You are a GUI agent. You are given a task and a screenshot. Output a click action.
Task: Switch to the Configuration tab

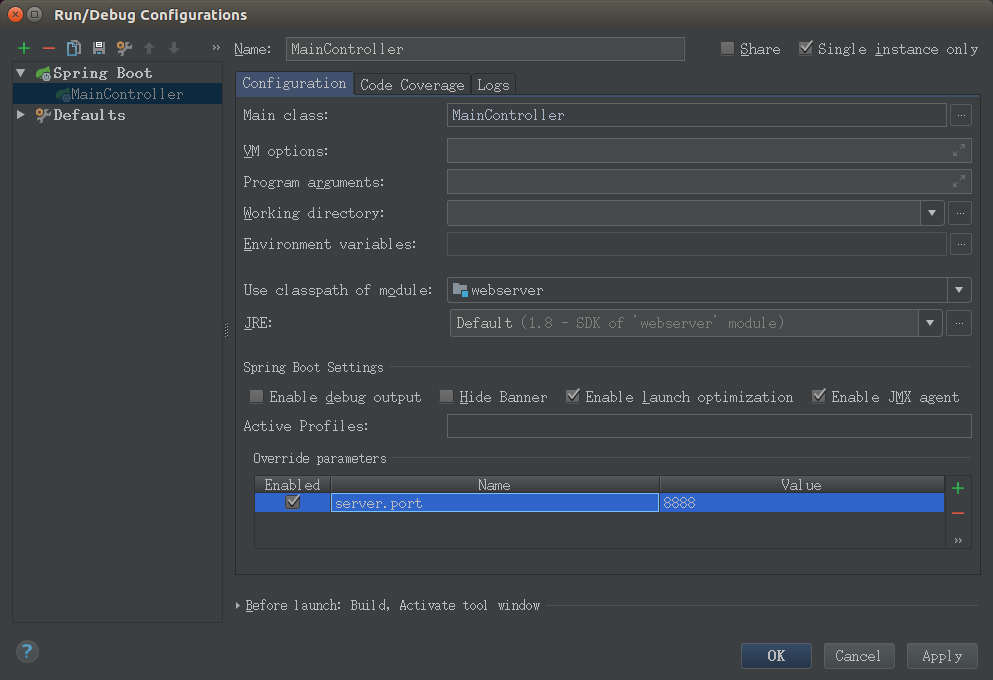pos(294,84)
